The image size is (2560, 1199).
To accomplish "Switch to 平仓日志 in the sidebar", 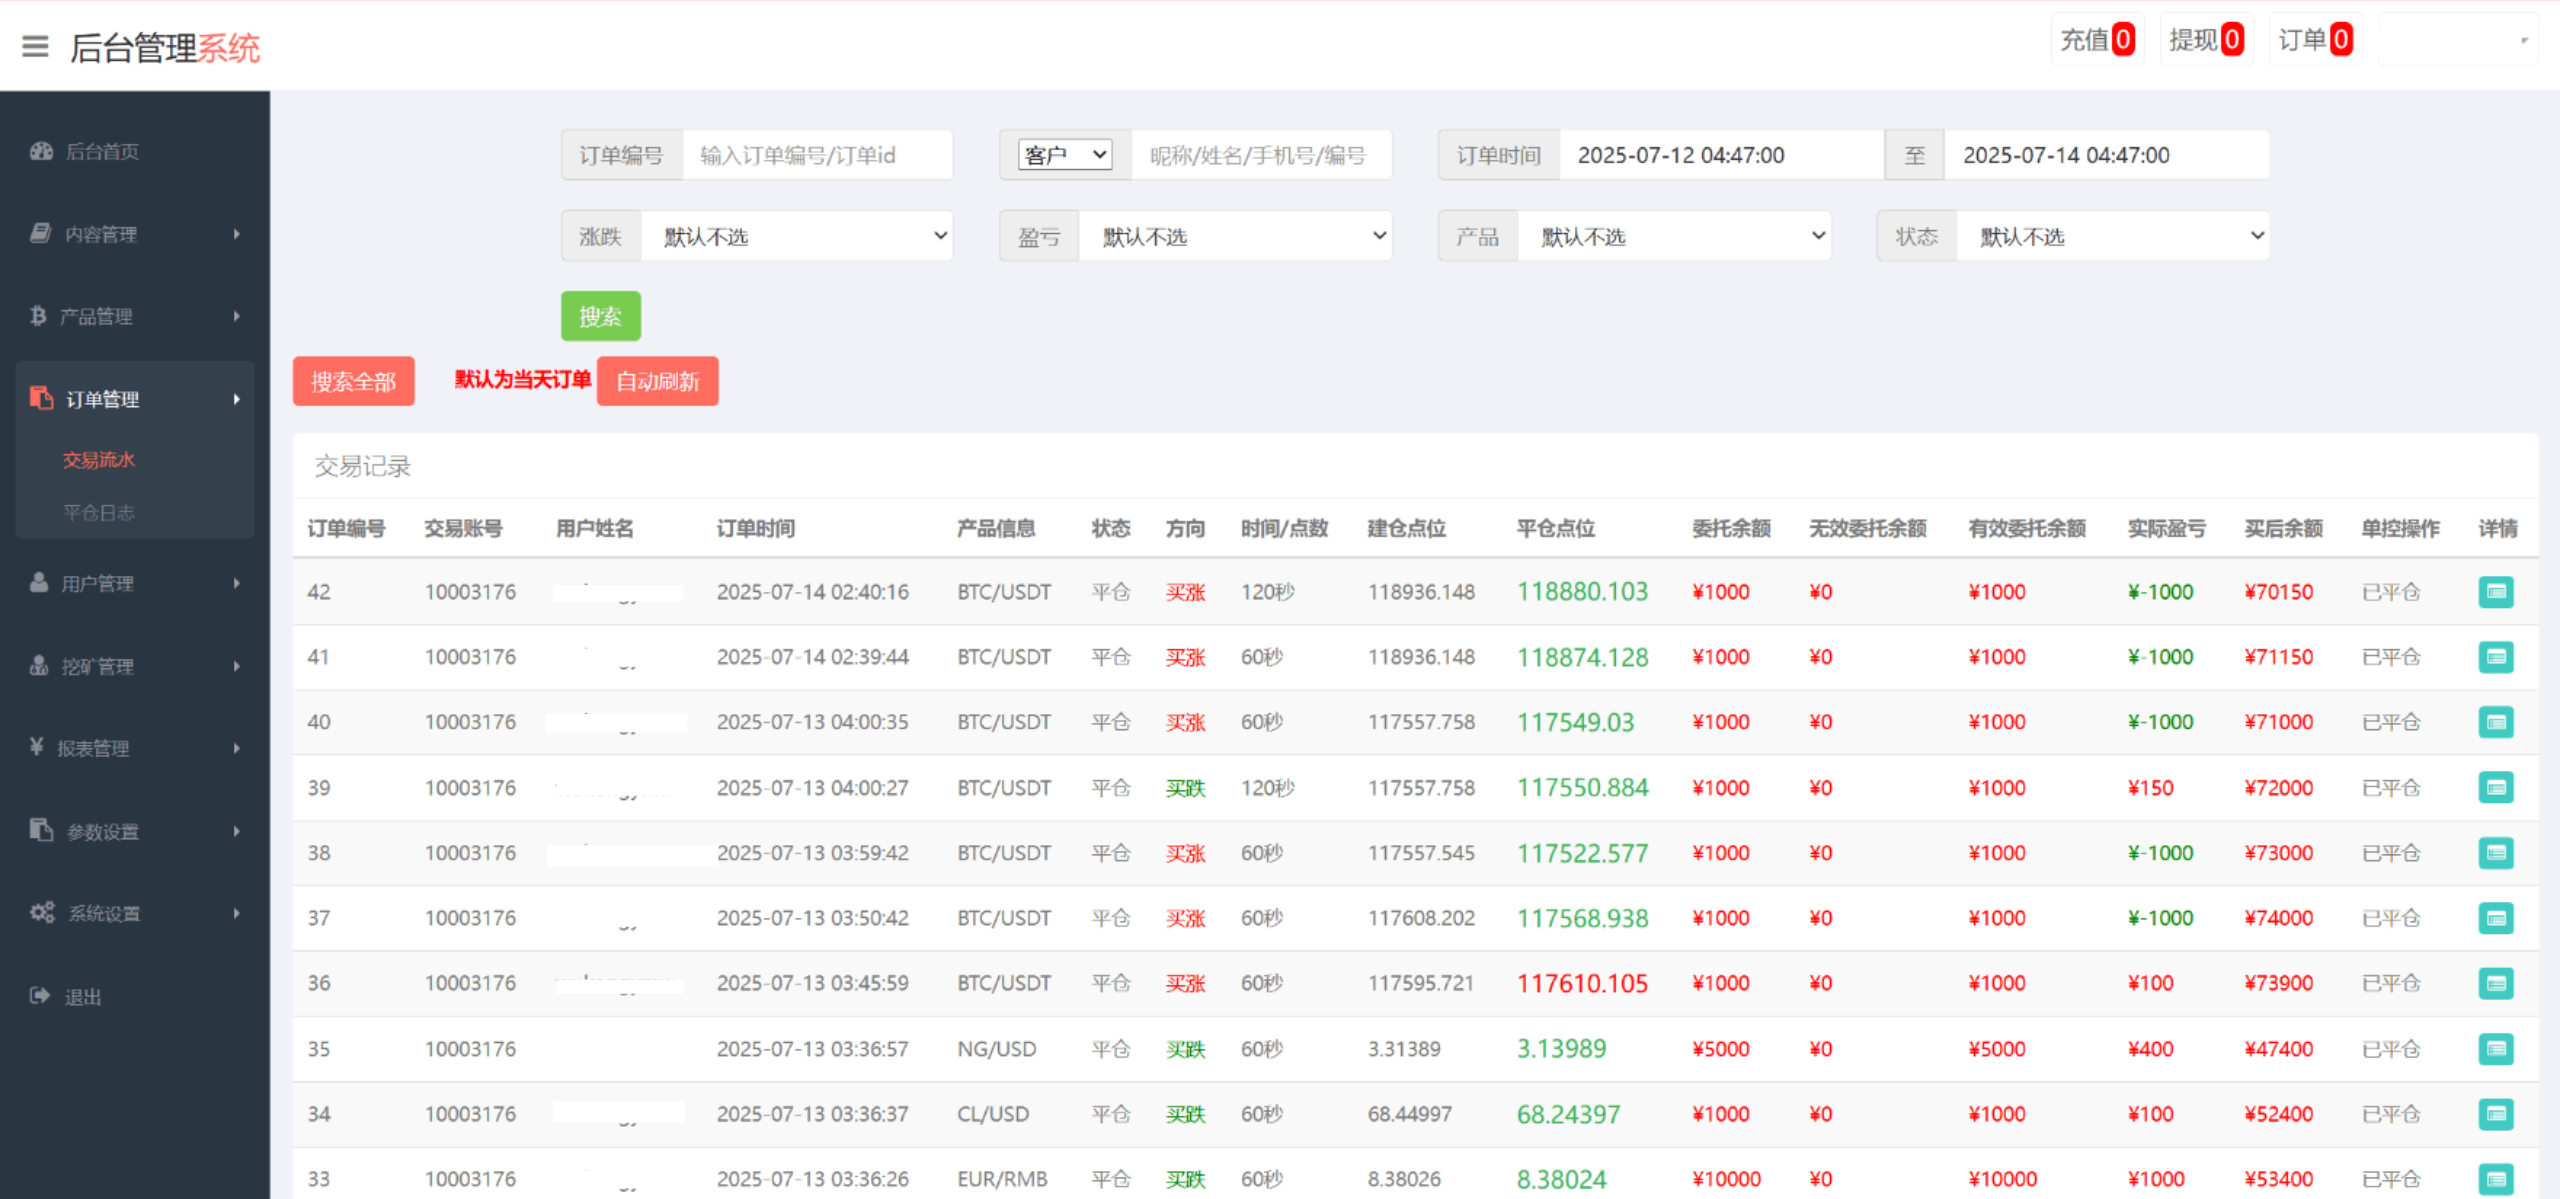I will 100,511.
